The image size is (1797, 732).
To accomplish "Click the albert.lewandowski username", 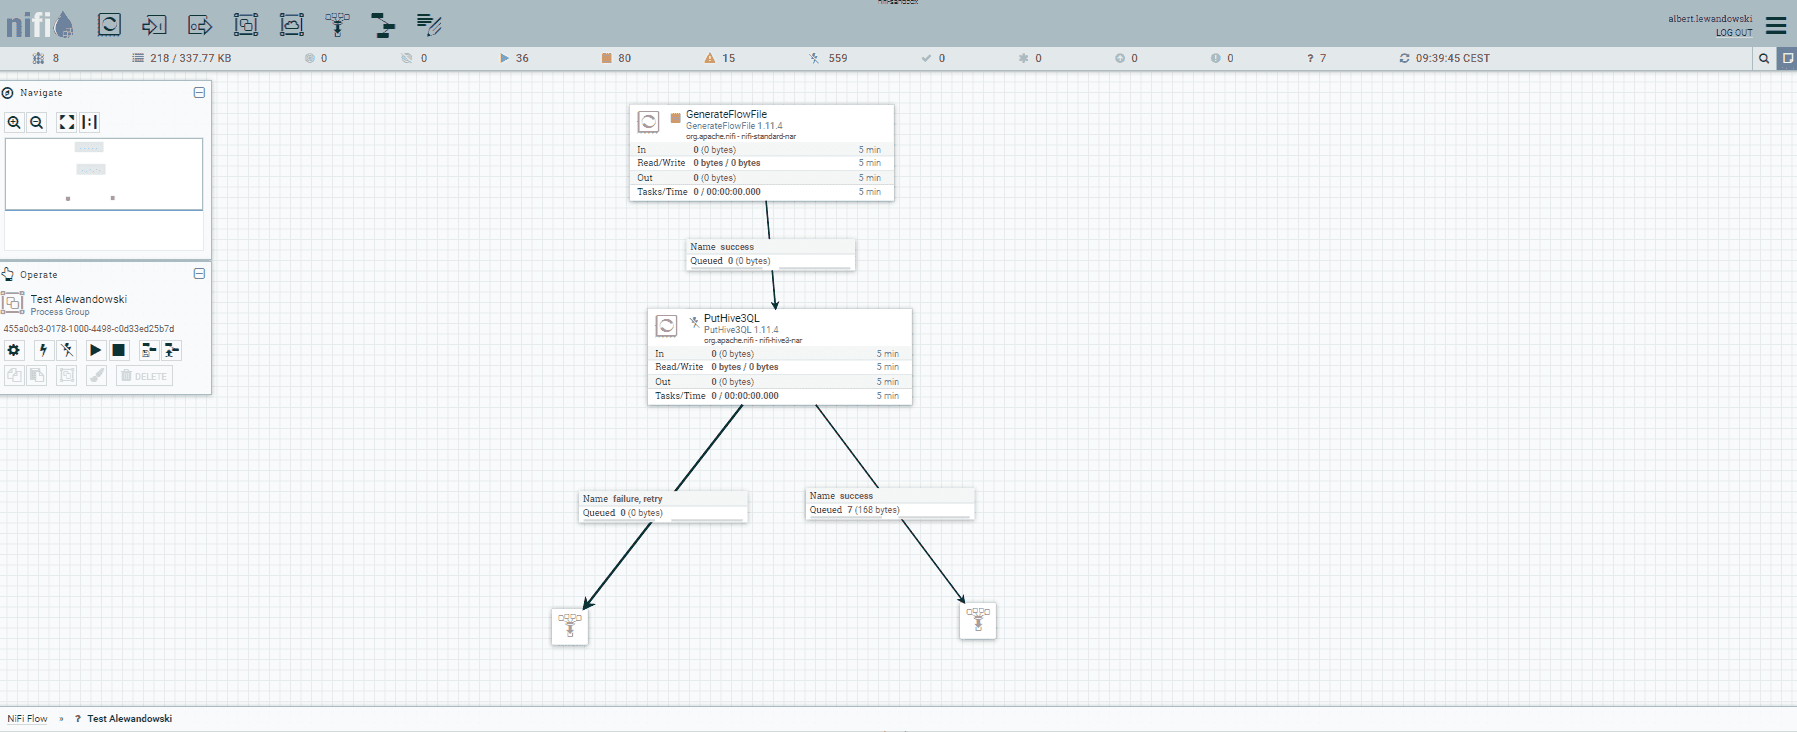I will point(1710,19).
